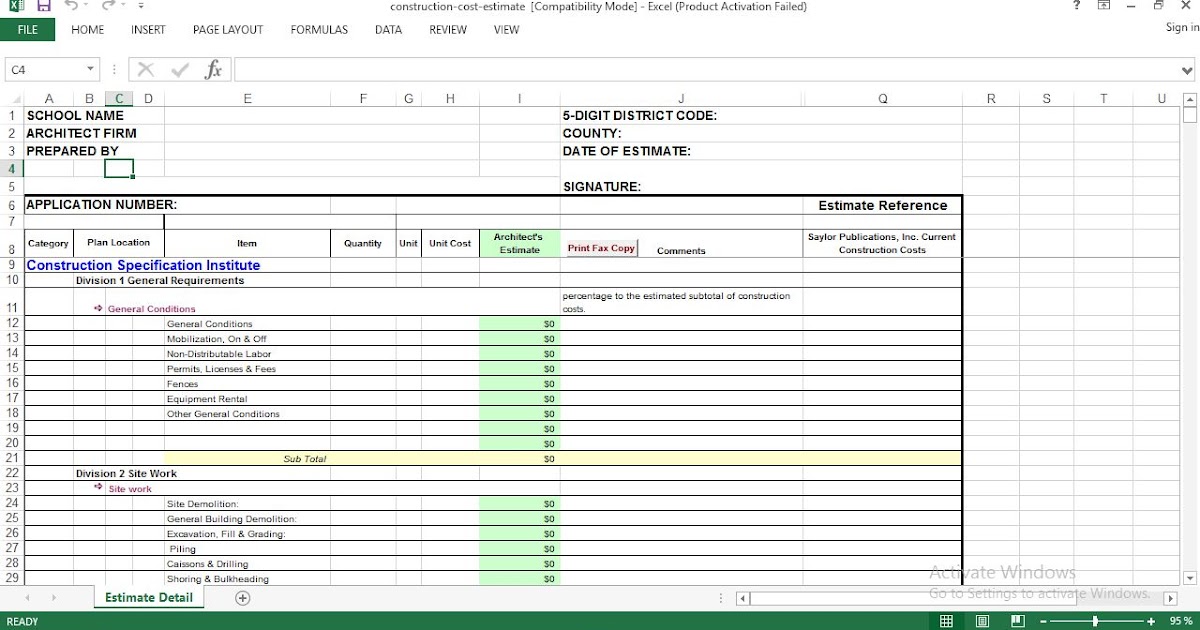The height and width of the screenshot is (630, 1200).
Task: Click the Print Fax Copy button
Action: click(x=600, y=247)
